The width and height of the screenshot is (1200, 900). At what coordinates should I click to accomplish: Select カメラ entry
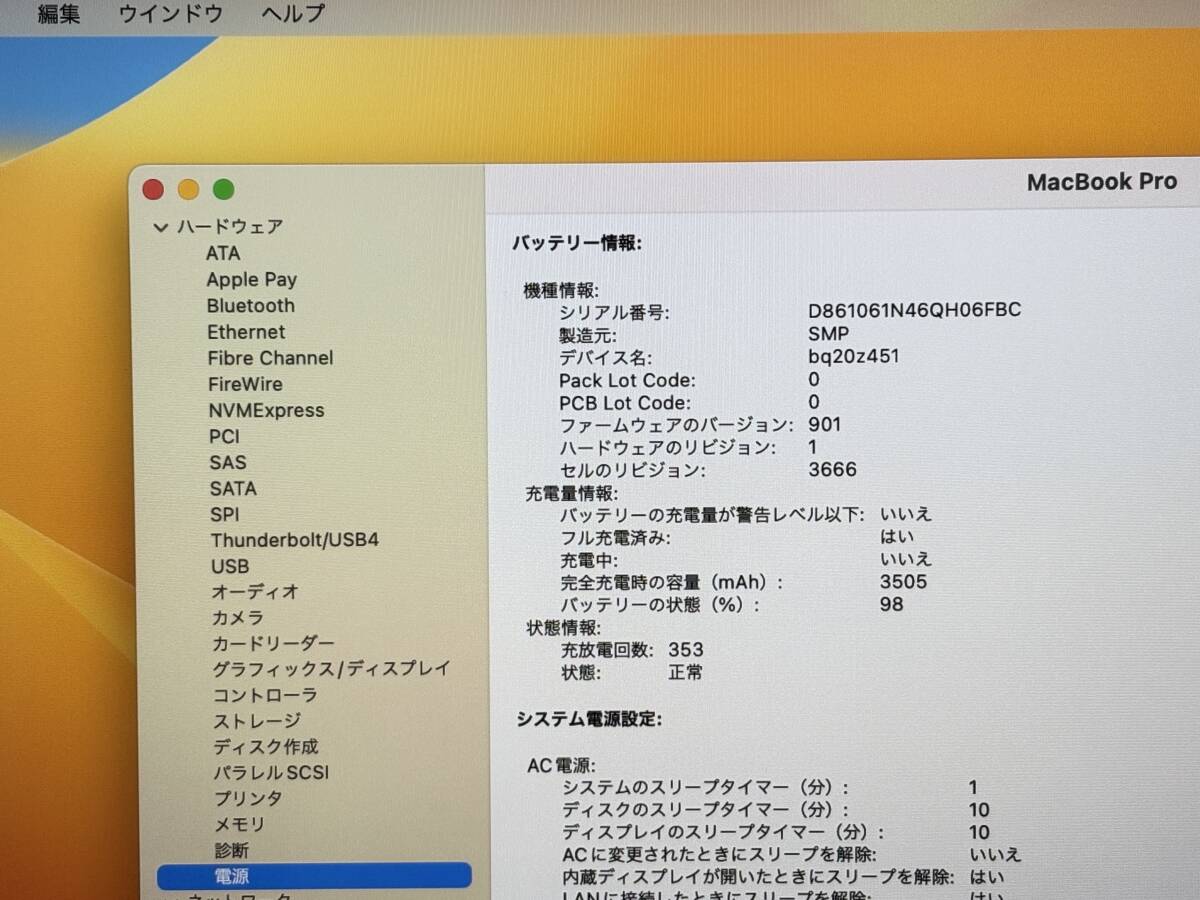click(238, 618)
